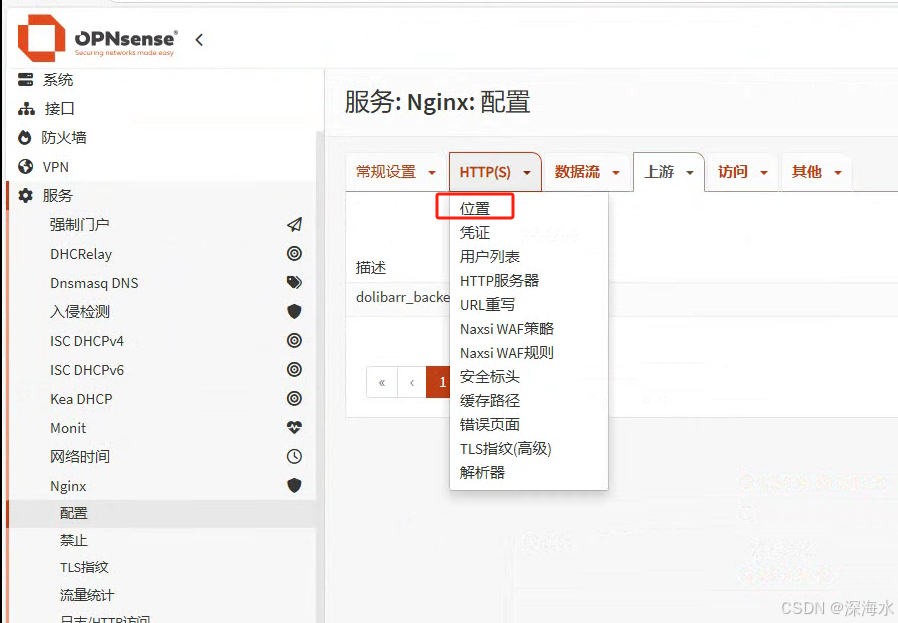Select 错误页面 menu entry
Image resolution: width=898 pixels, height=623 pixels.
[490, 424]
